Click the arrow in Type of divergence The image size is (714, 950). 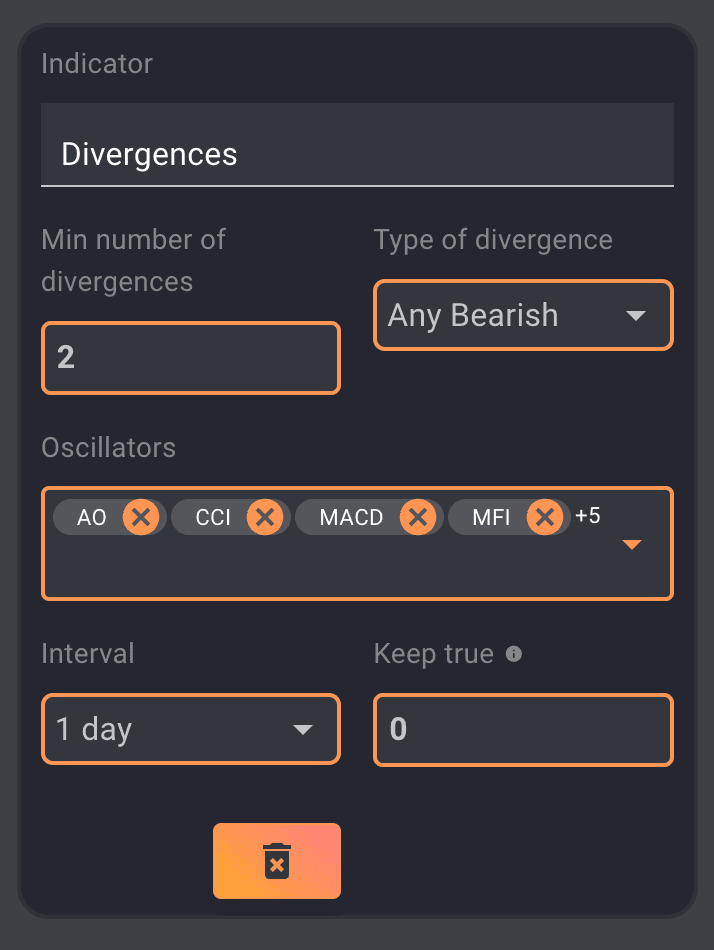coord(635,316)
